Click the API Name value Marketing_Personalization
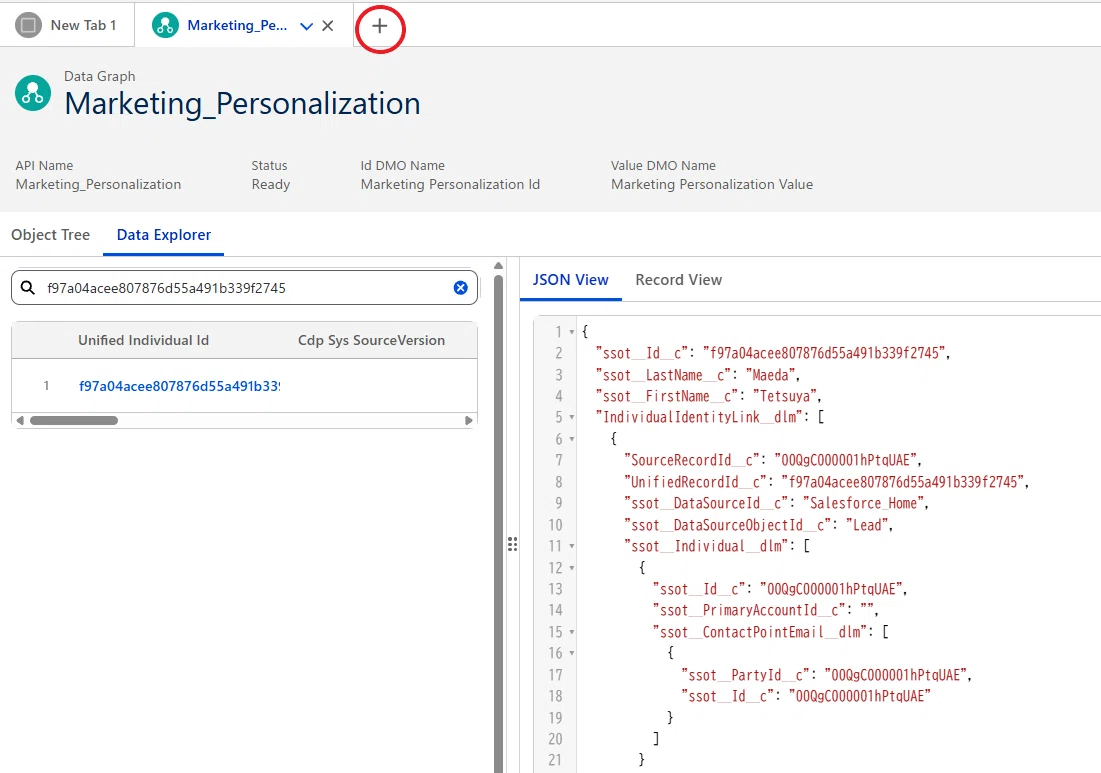The width and height of the screenshot is (1101, 773). tap(98, 184)
